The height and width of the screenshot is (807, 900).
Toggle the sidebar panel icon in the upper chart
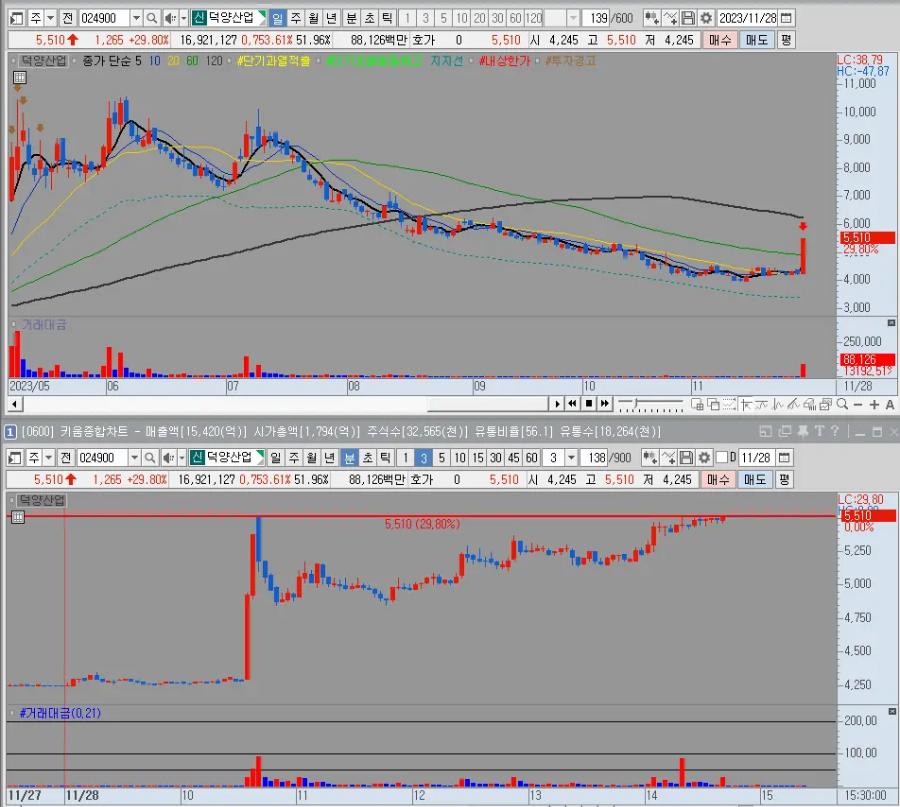coord(17,18)
